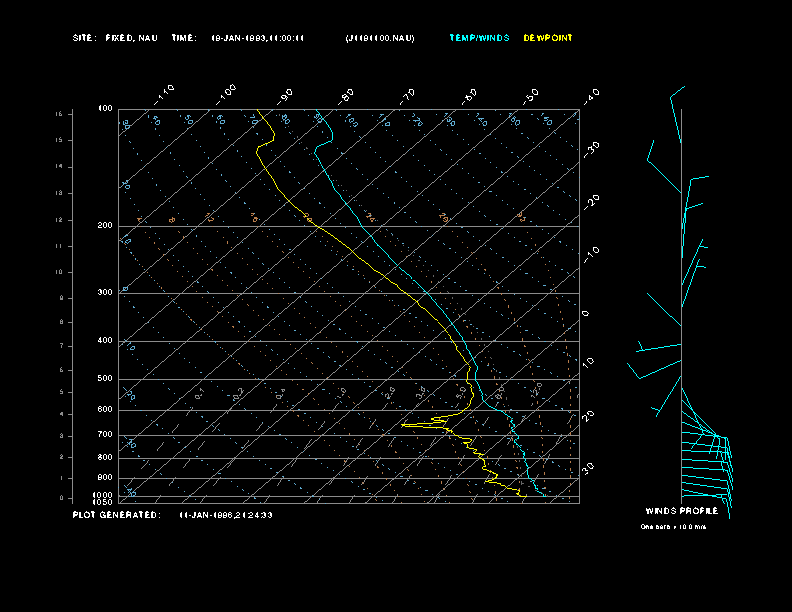
Task: Click the 400 pressure level label
Action: (105, 340)
